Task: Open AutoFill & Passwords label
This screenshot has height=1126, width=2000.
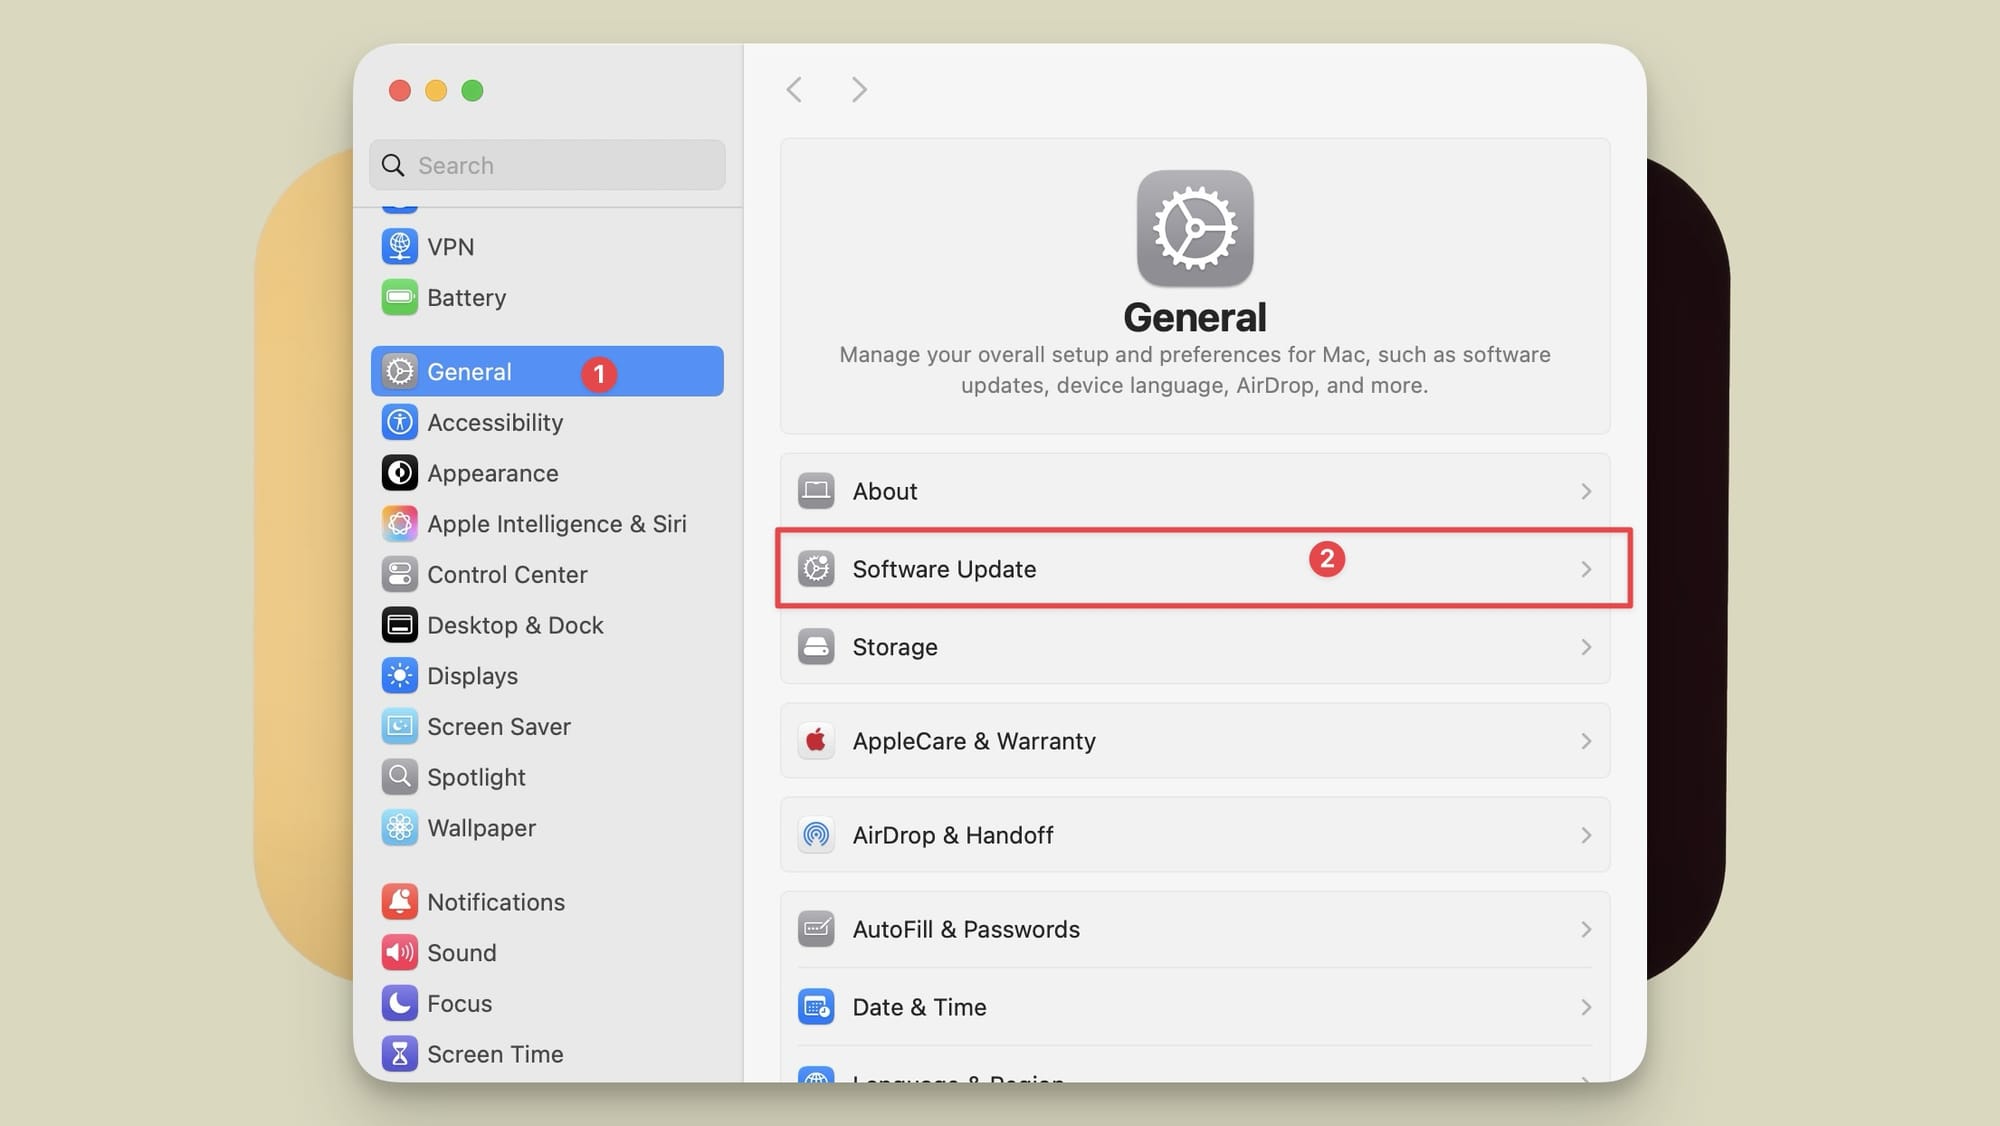Action: coord(966,929)
